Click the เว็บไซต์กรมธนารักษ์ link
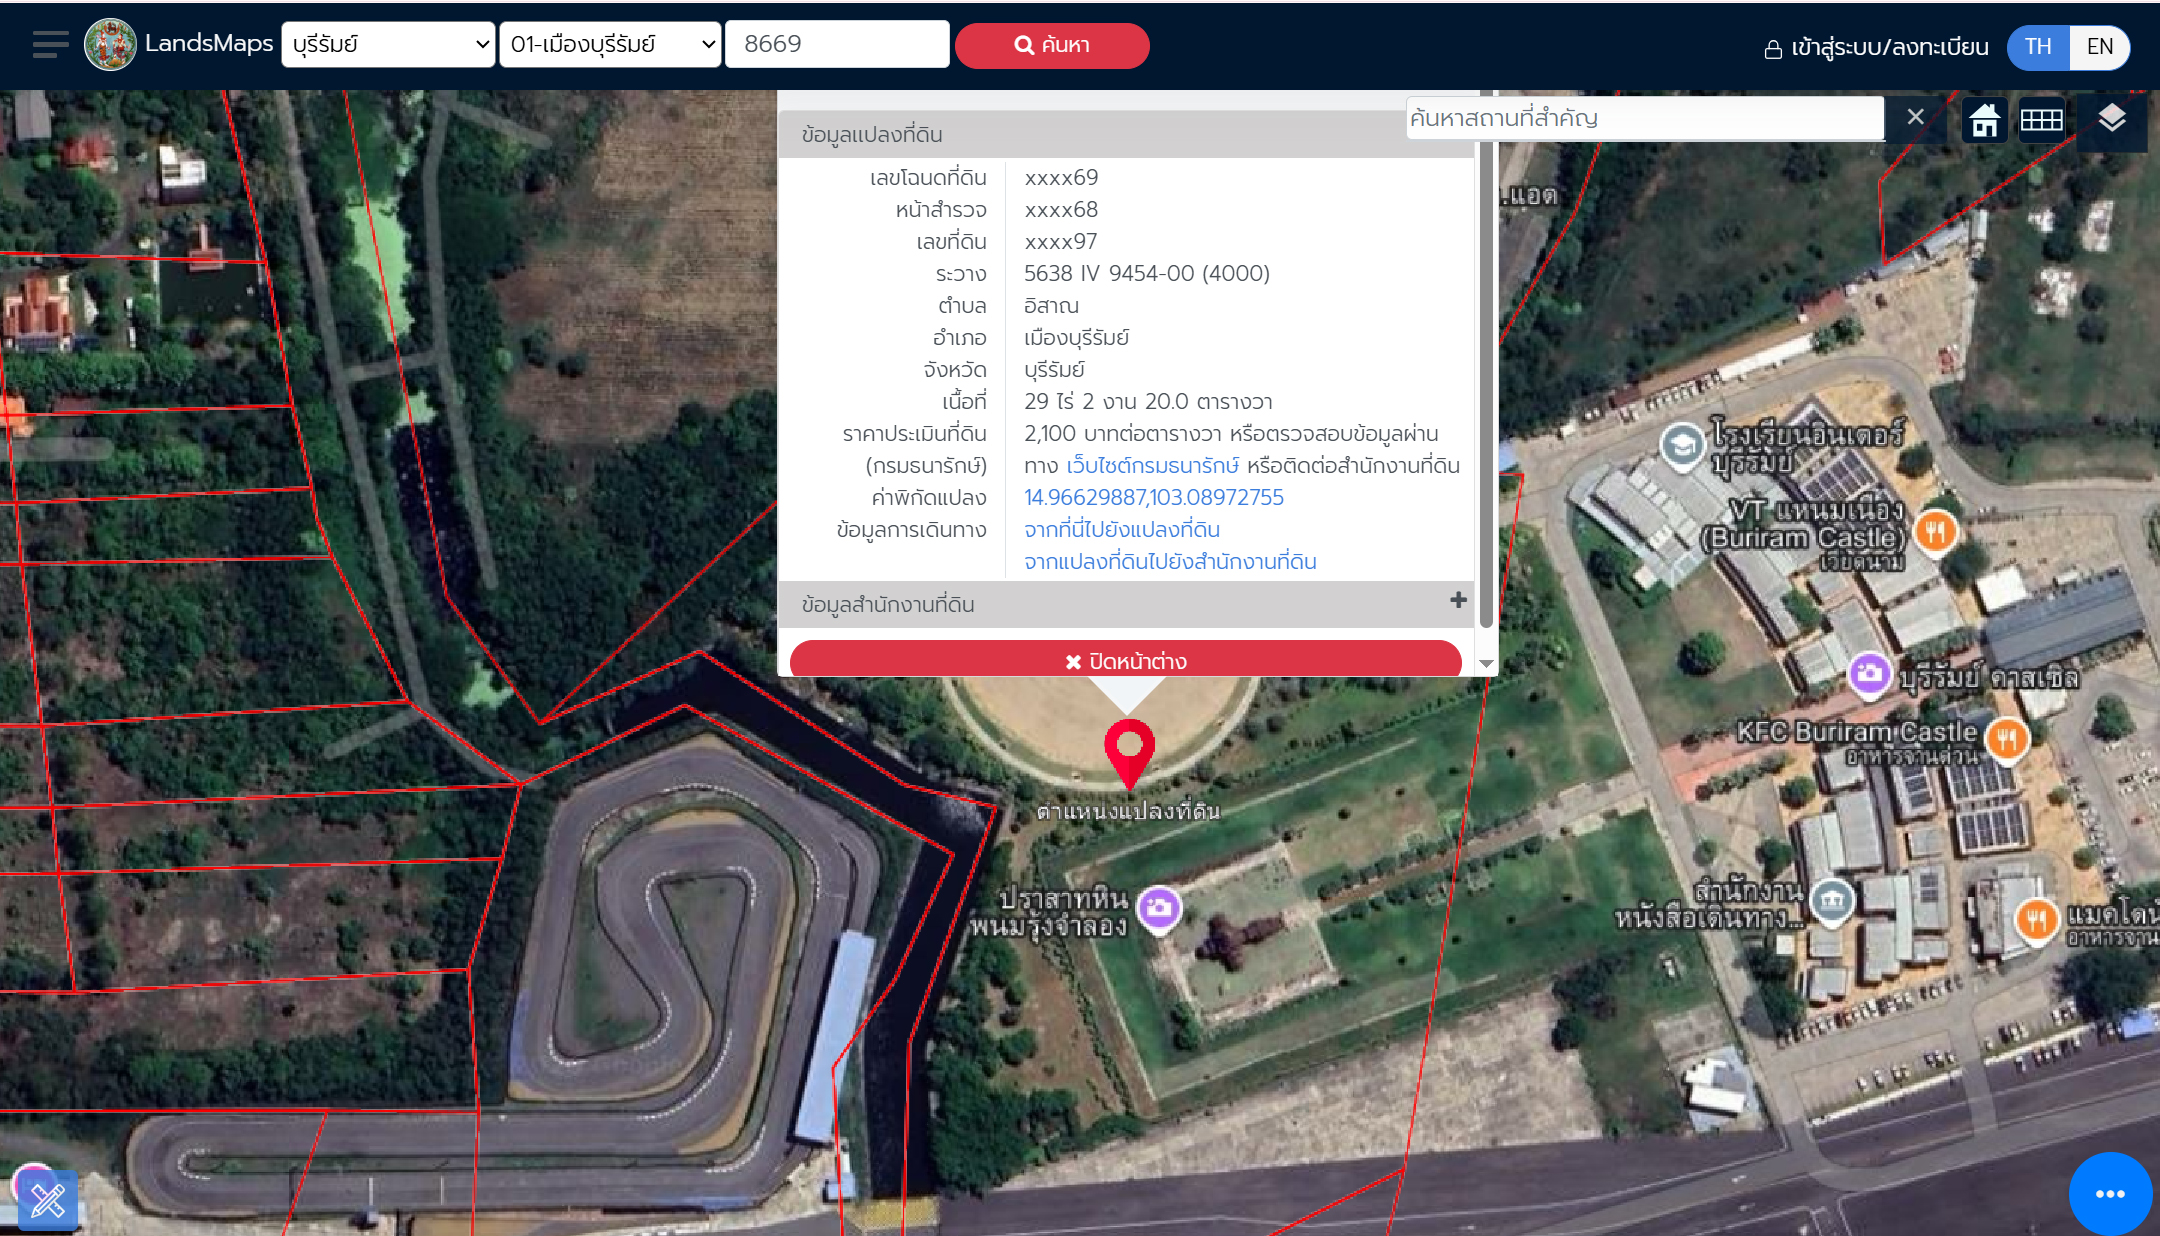2160x1236 pixels. [1152, 465]
